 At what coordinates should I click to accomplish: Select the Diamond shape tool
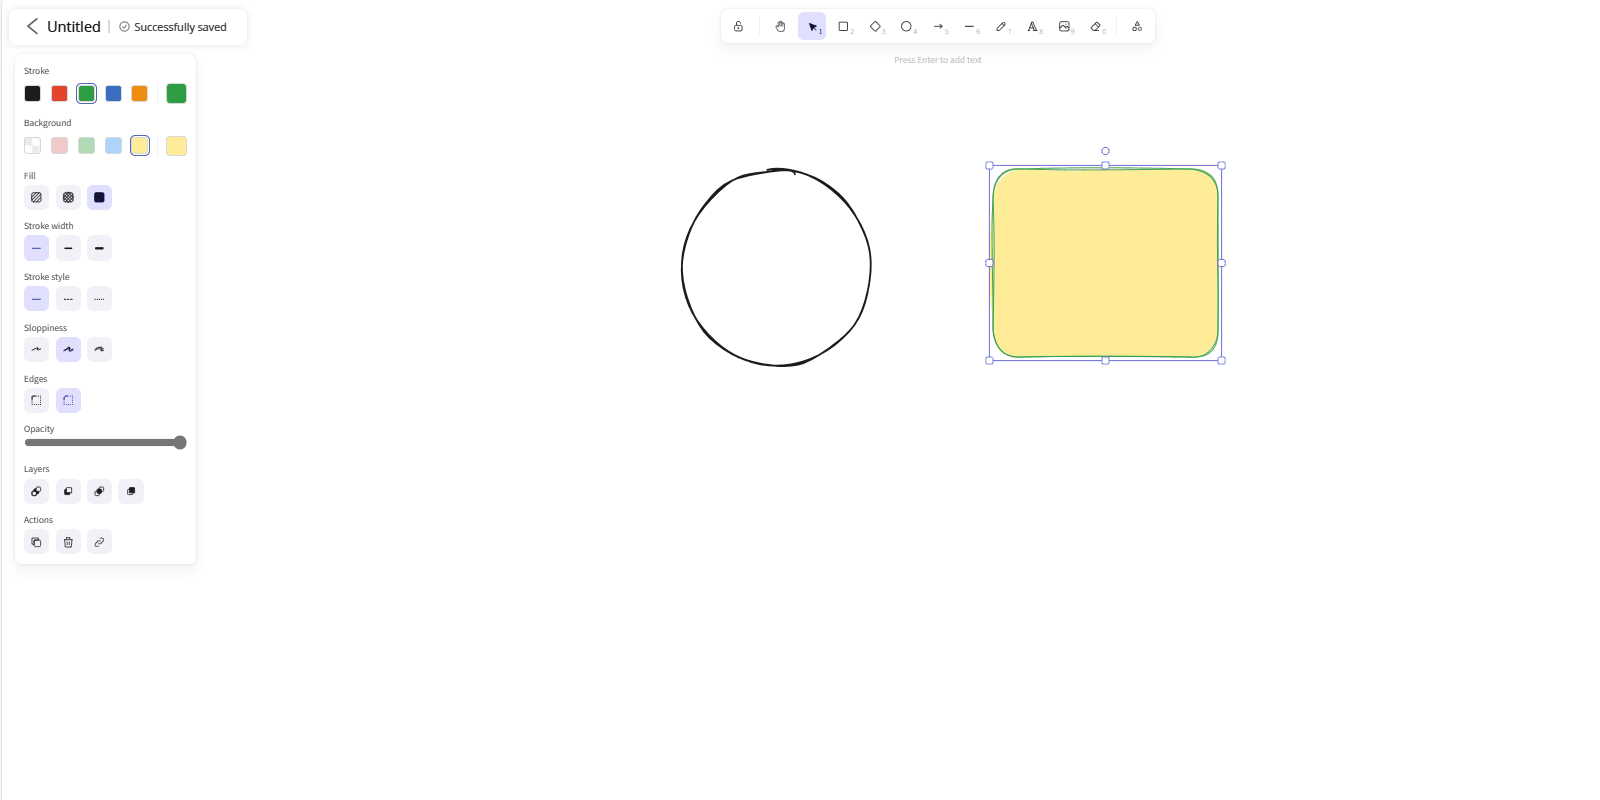coord(875,27)
